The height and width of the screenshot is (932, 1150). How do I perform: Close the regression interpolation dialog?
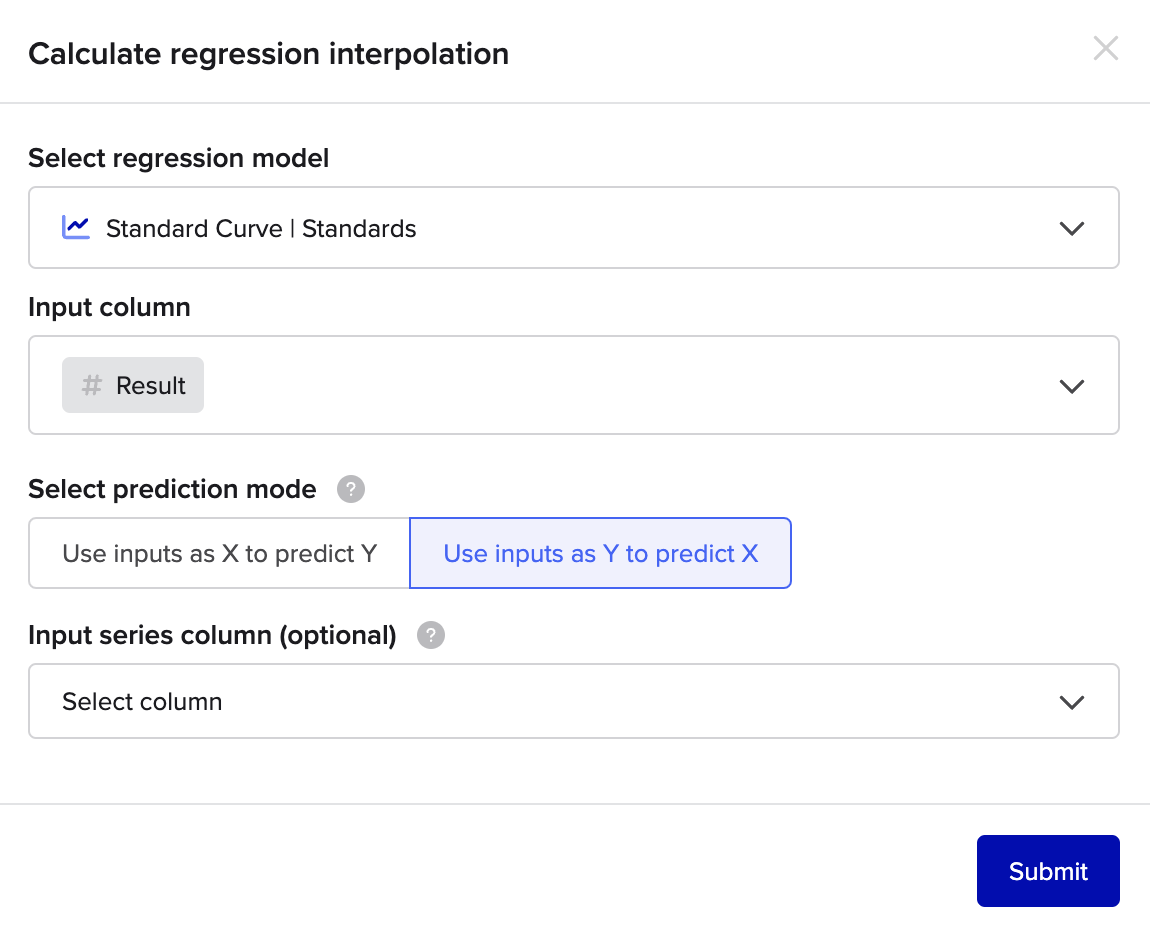click(x=1105, y=48)
